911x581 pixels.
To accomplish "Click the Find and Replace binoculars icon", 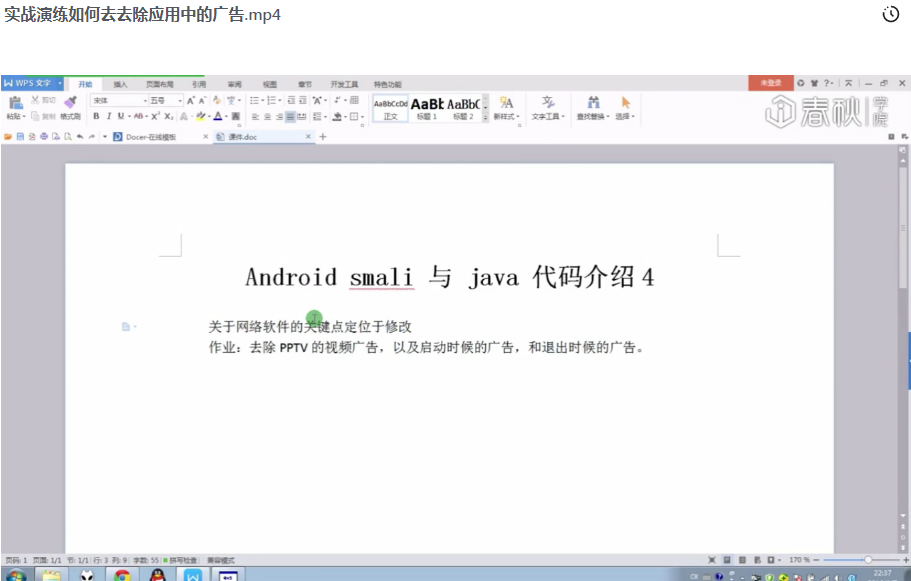I will 593,103.
